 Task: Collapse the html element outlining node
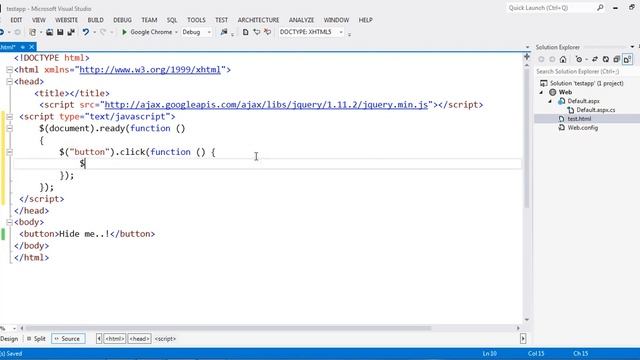9,70
